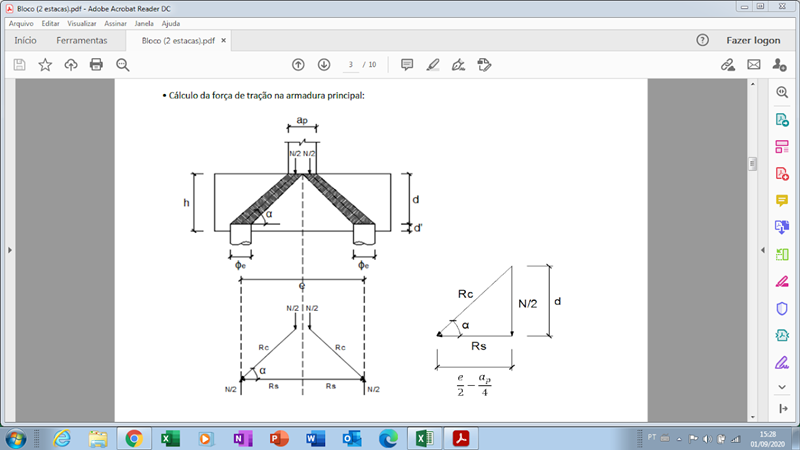Expand the left navigation pane arrow
Viewport: 800px width, 450px height.
(x=10, y=250)
